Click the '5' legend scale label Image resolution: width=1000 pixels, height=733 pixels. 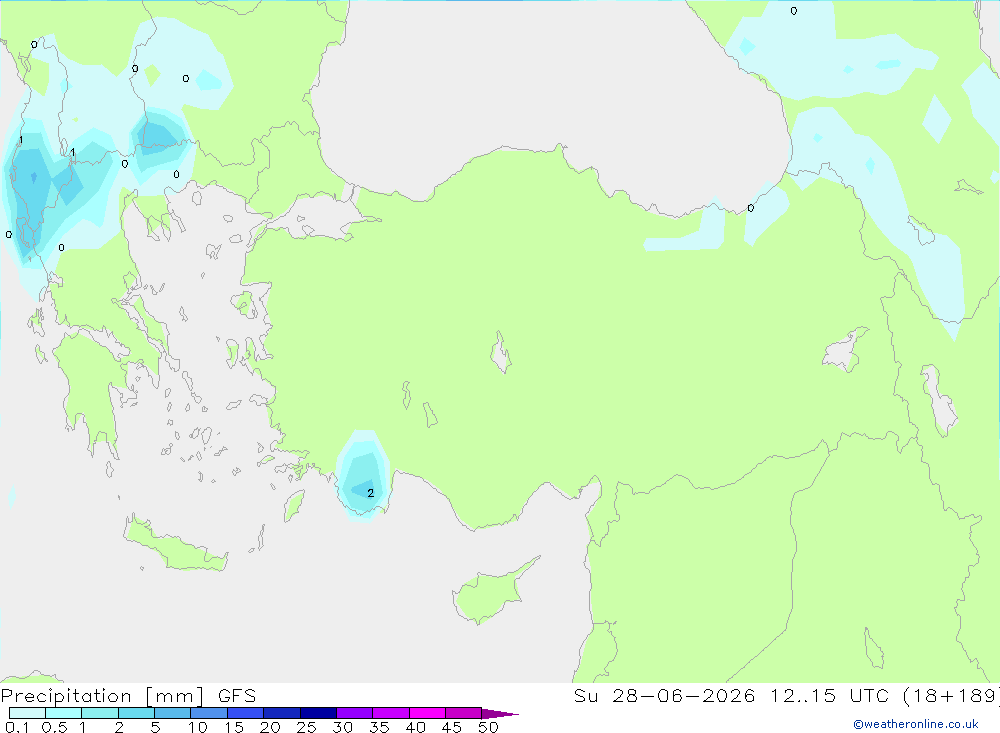pyautogui.click(x=155, y=727)
